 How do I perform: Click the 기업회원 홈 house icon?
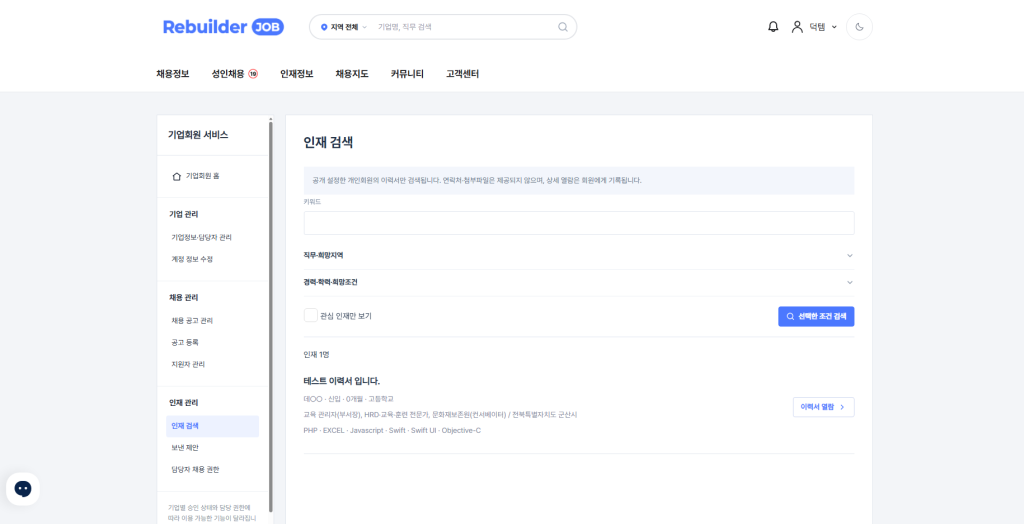pos(176,176)
